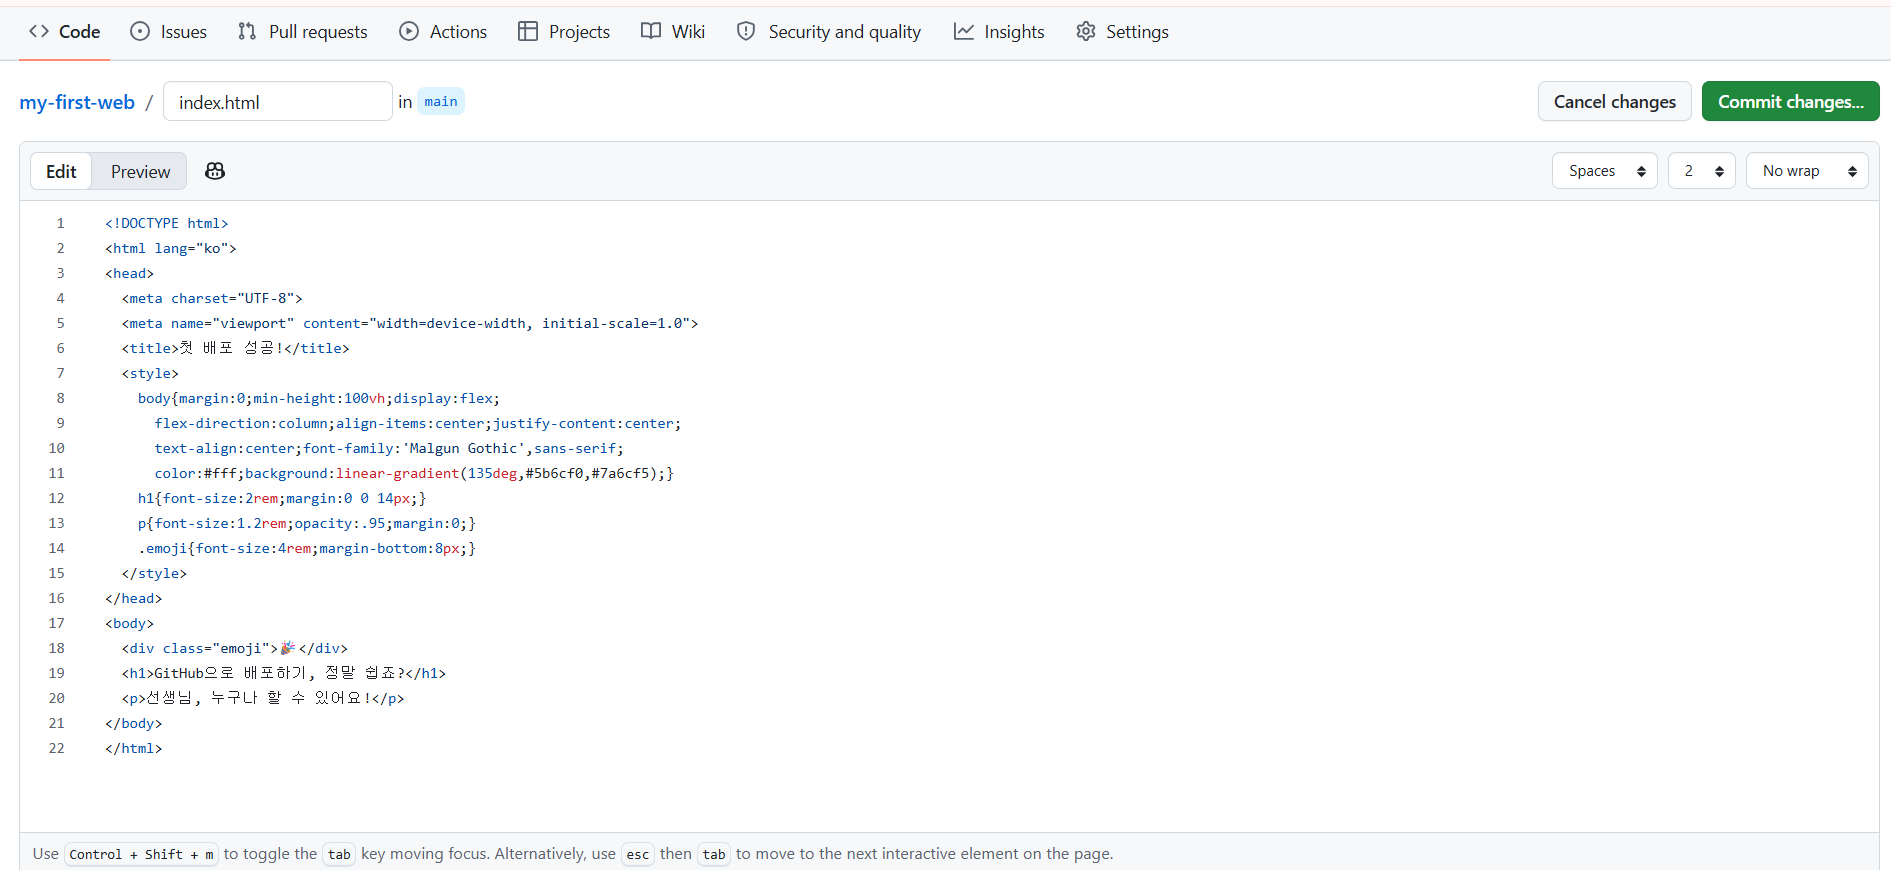Screen dimensions: 1891x870
Task: Click the .emoji font-size CSS rule
Action: click(307, 548)
